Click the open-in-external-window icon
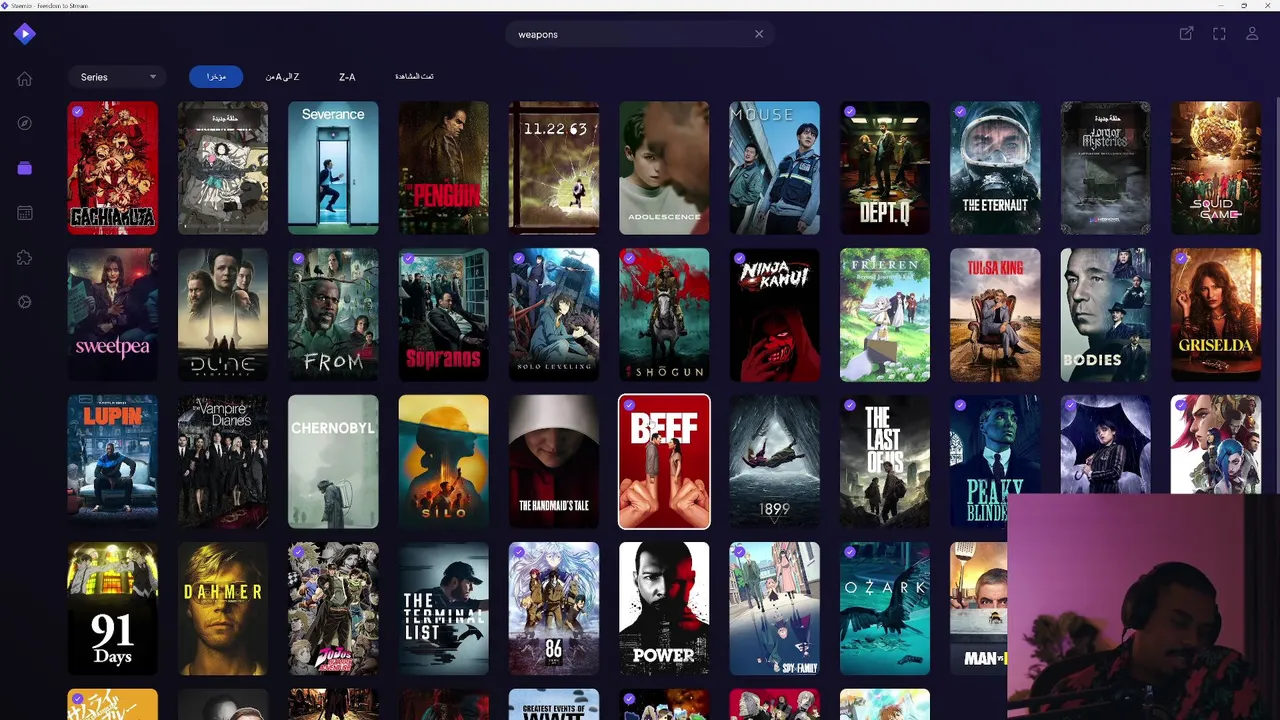 coord(1186,34)
